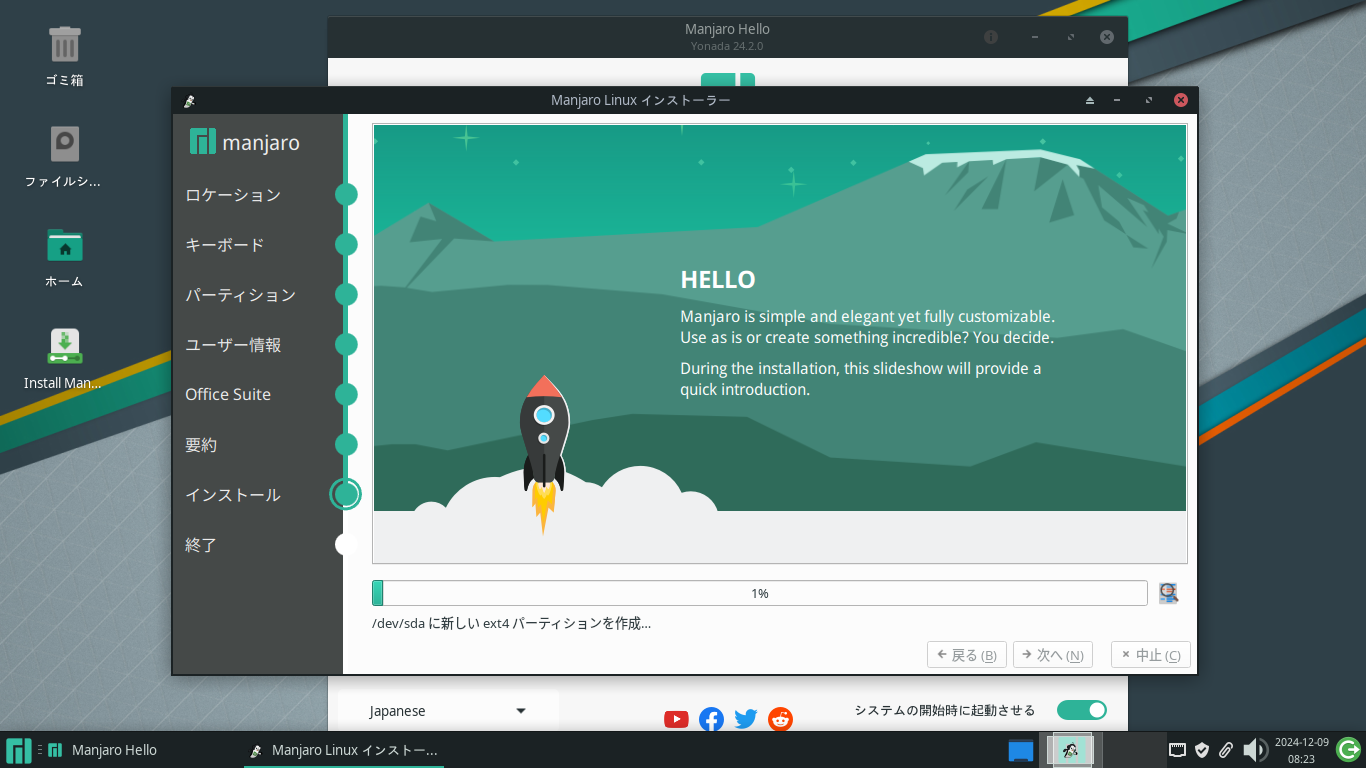This screenshot has height=768, width=1366.
Task: Select the インストール step in the installer sidebar
Action: (x=233, y=495)
